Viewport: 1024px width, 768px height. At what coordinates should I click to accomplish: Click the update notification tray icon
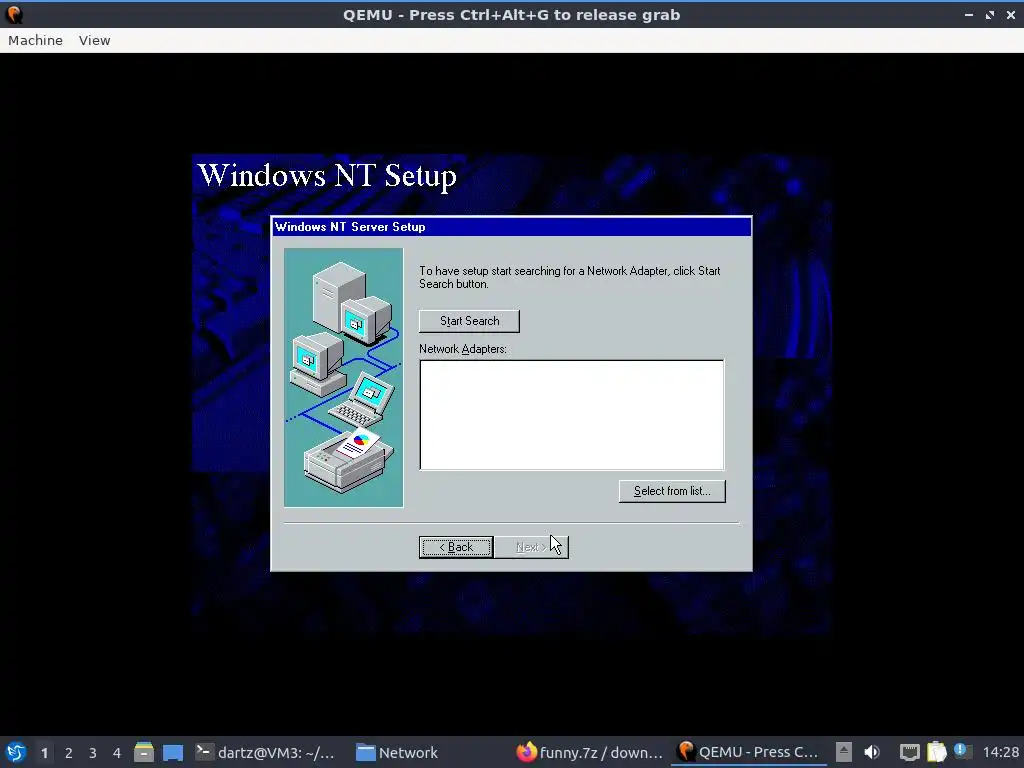pyautogui.click(x=961, y=751)
